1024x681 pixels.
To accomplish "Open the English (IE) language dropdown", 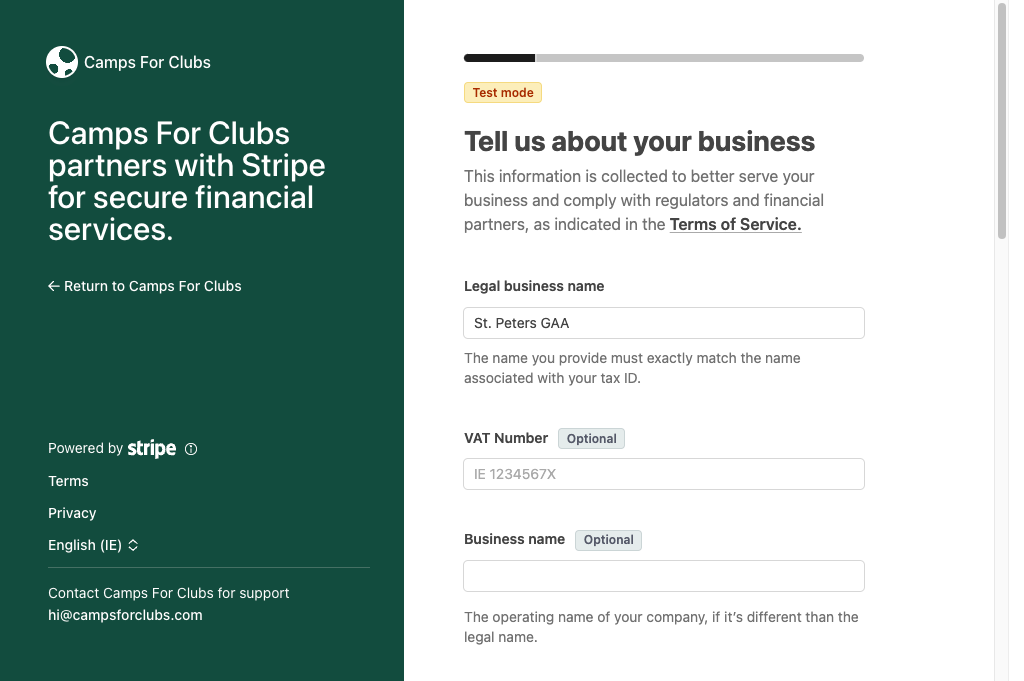I will pos(93,545).
